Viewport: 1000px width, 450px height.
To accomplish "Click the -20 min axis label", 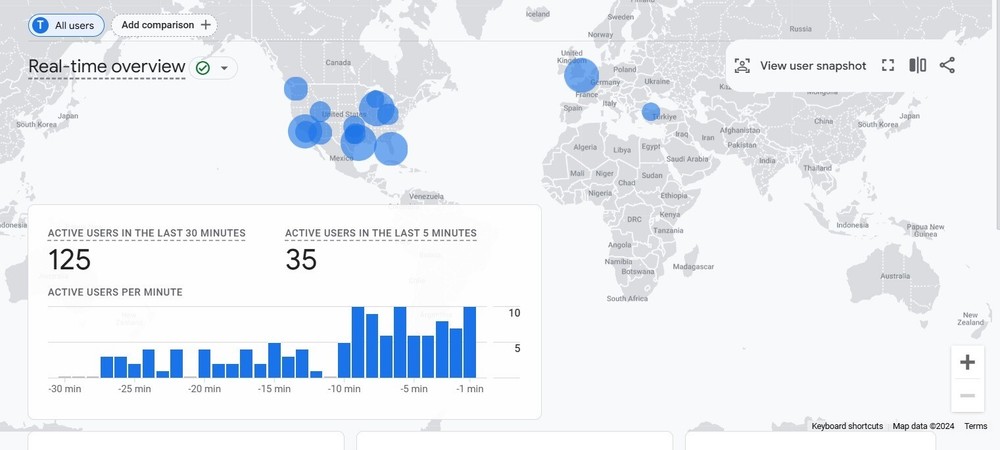I will point(204,389).
